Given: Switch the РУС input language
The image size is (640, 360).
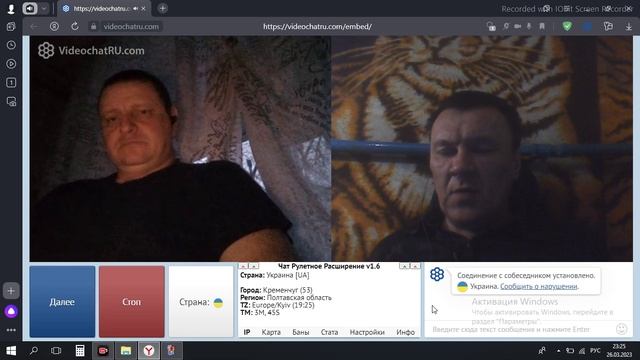Looking at the screenshot, I should click(595, 351).
